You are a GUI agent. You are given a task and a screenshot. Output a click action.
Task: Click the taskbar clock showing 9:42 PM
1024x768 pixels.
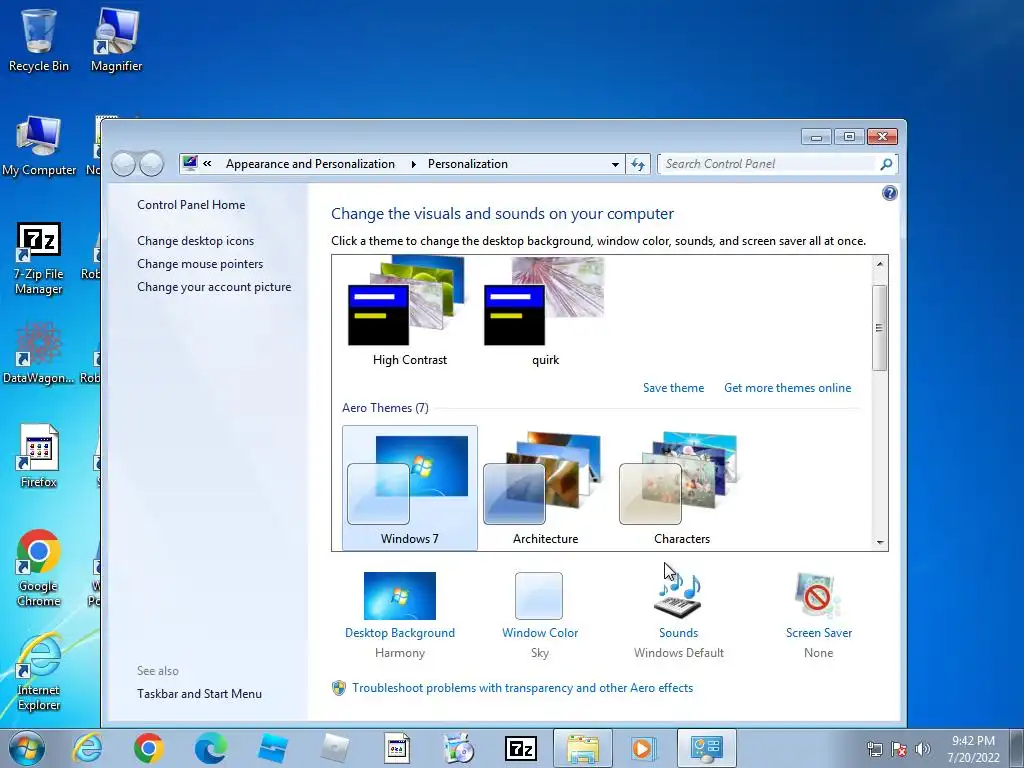[x=973, y=749]
